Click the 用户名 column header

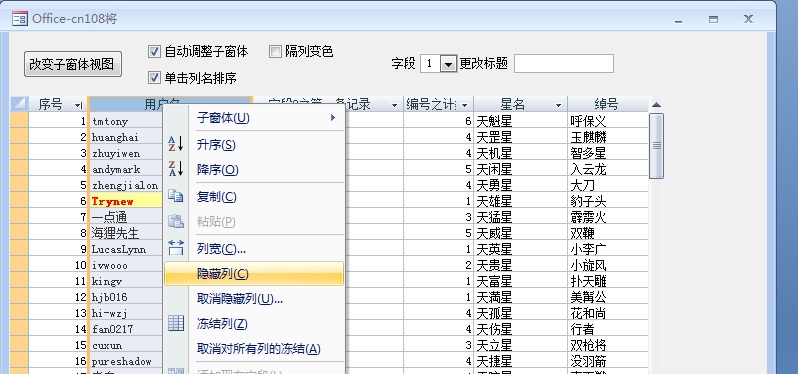(x=170, y=104)
